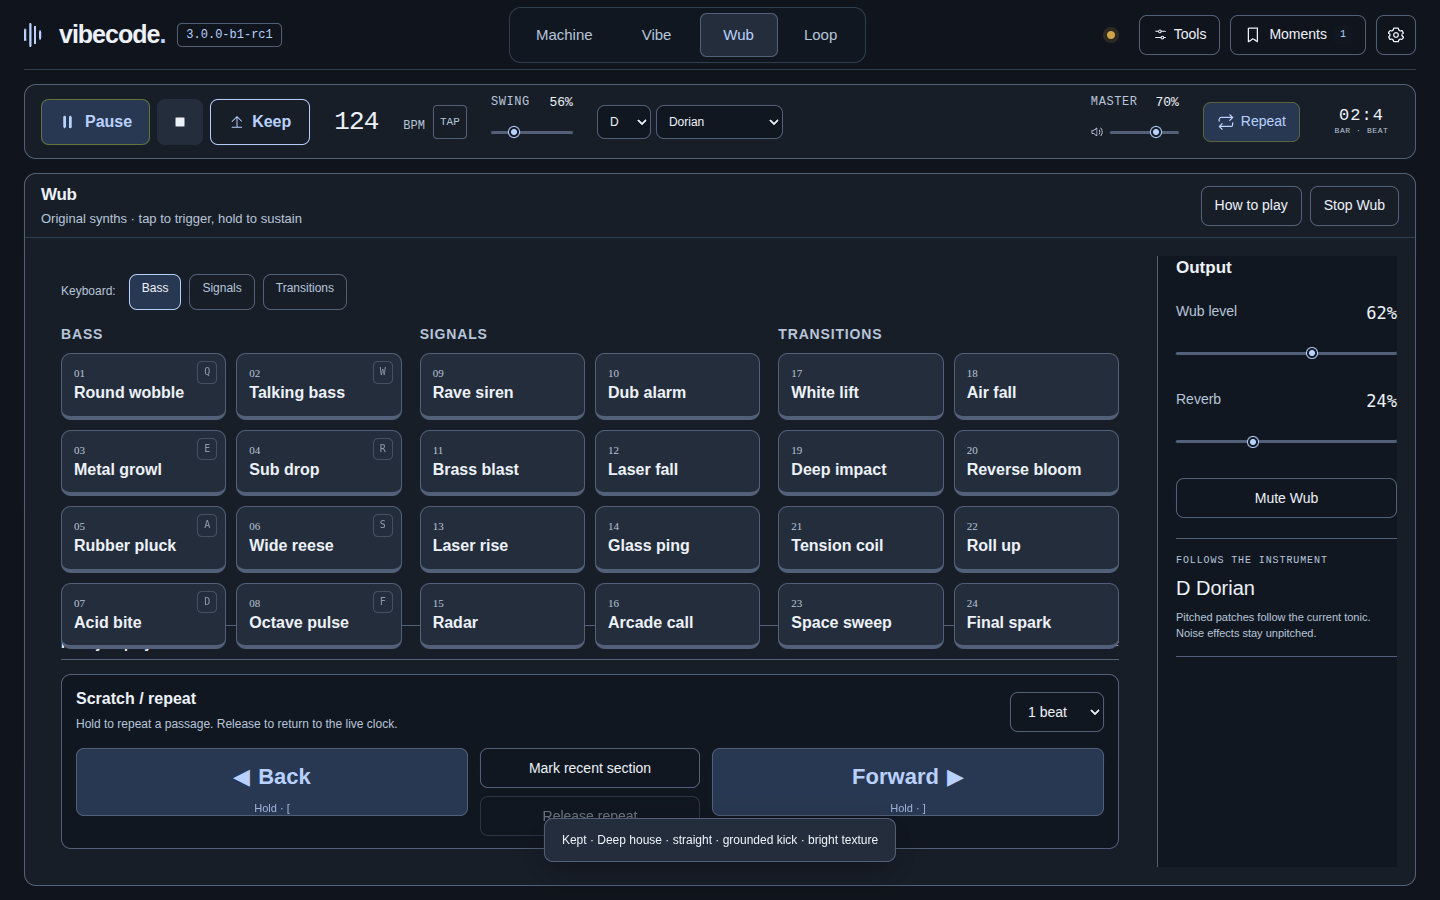Trigger the Arcade call pad
This screenshot has height=900, width=1440.
(x=677, y=616)
